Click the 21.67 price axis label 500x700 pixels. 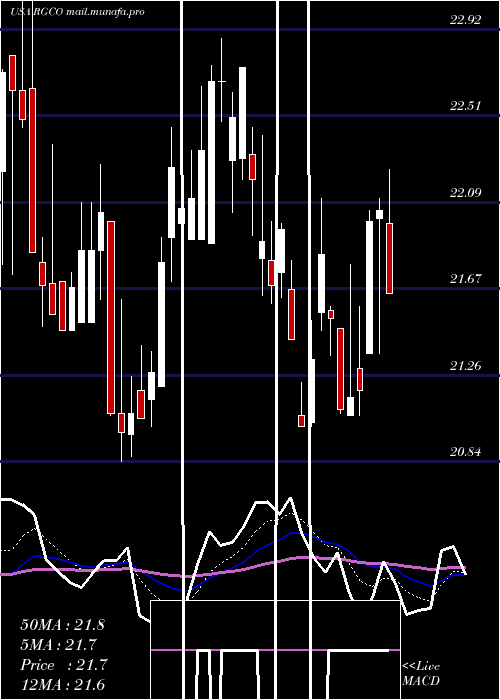(x=466, y=279)
